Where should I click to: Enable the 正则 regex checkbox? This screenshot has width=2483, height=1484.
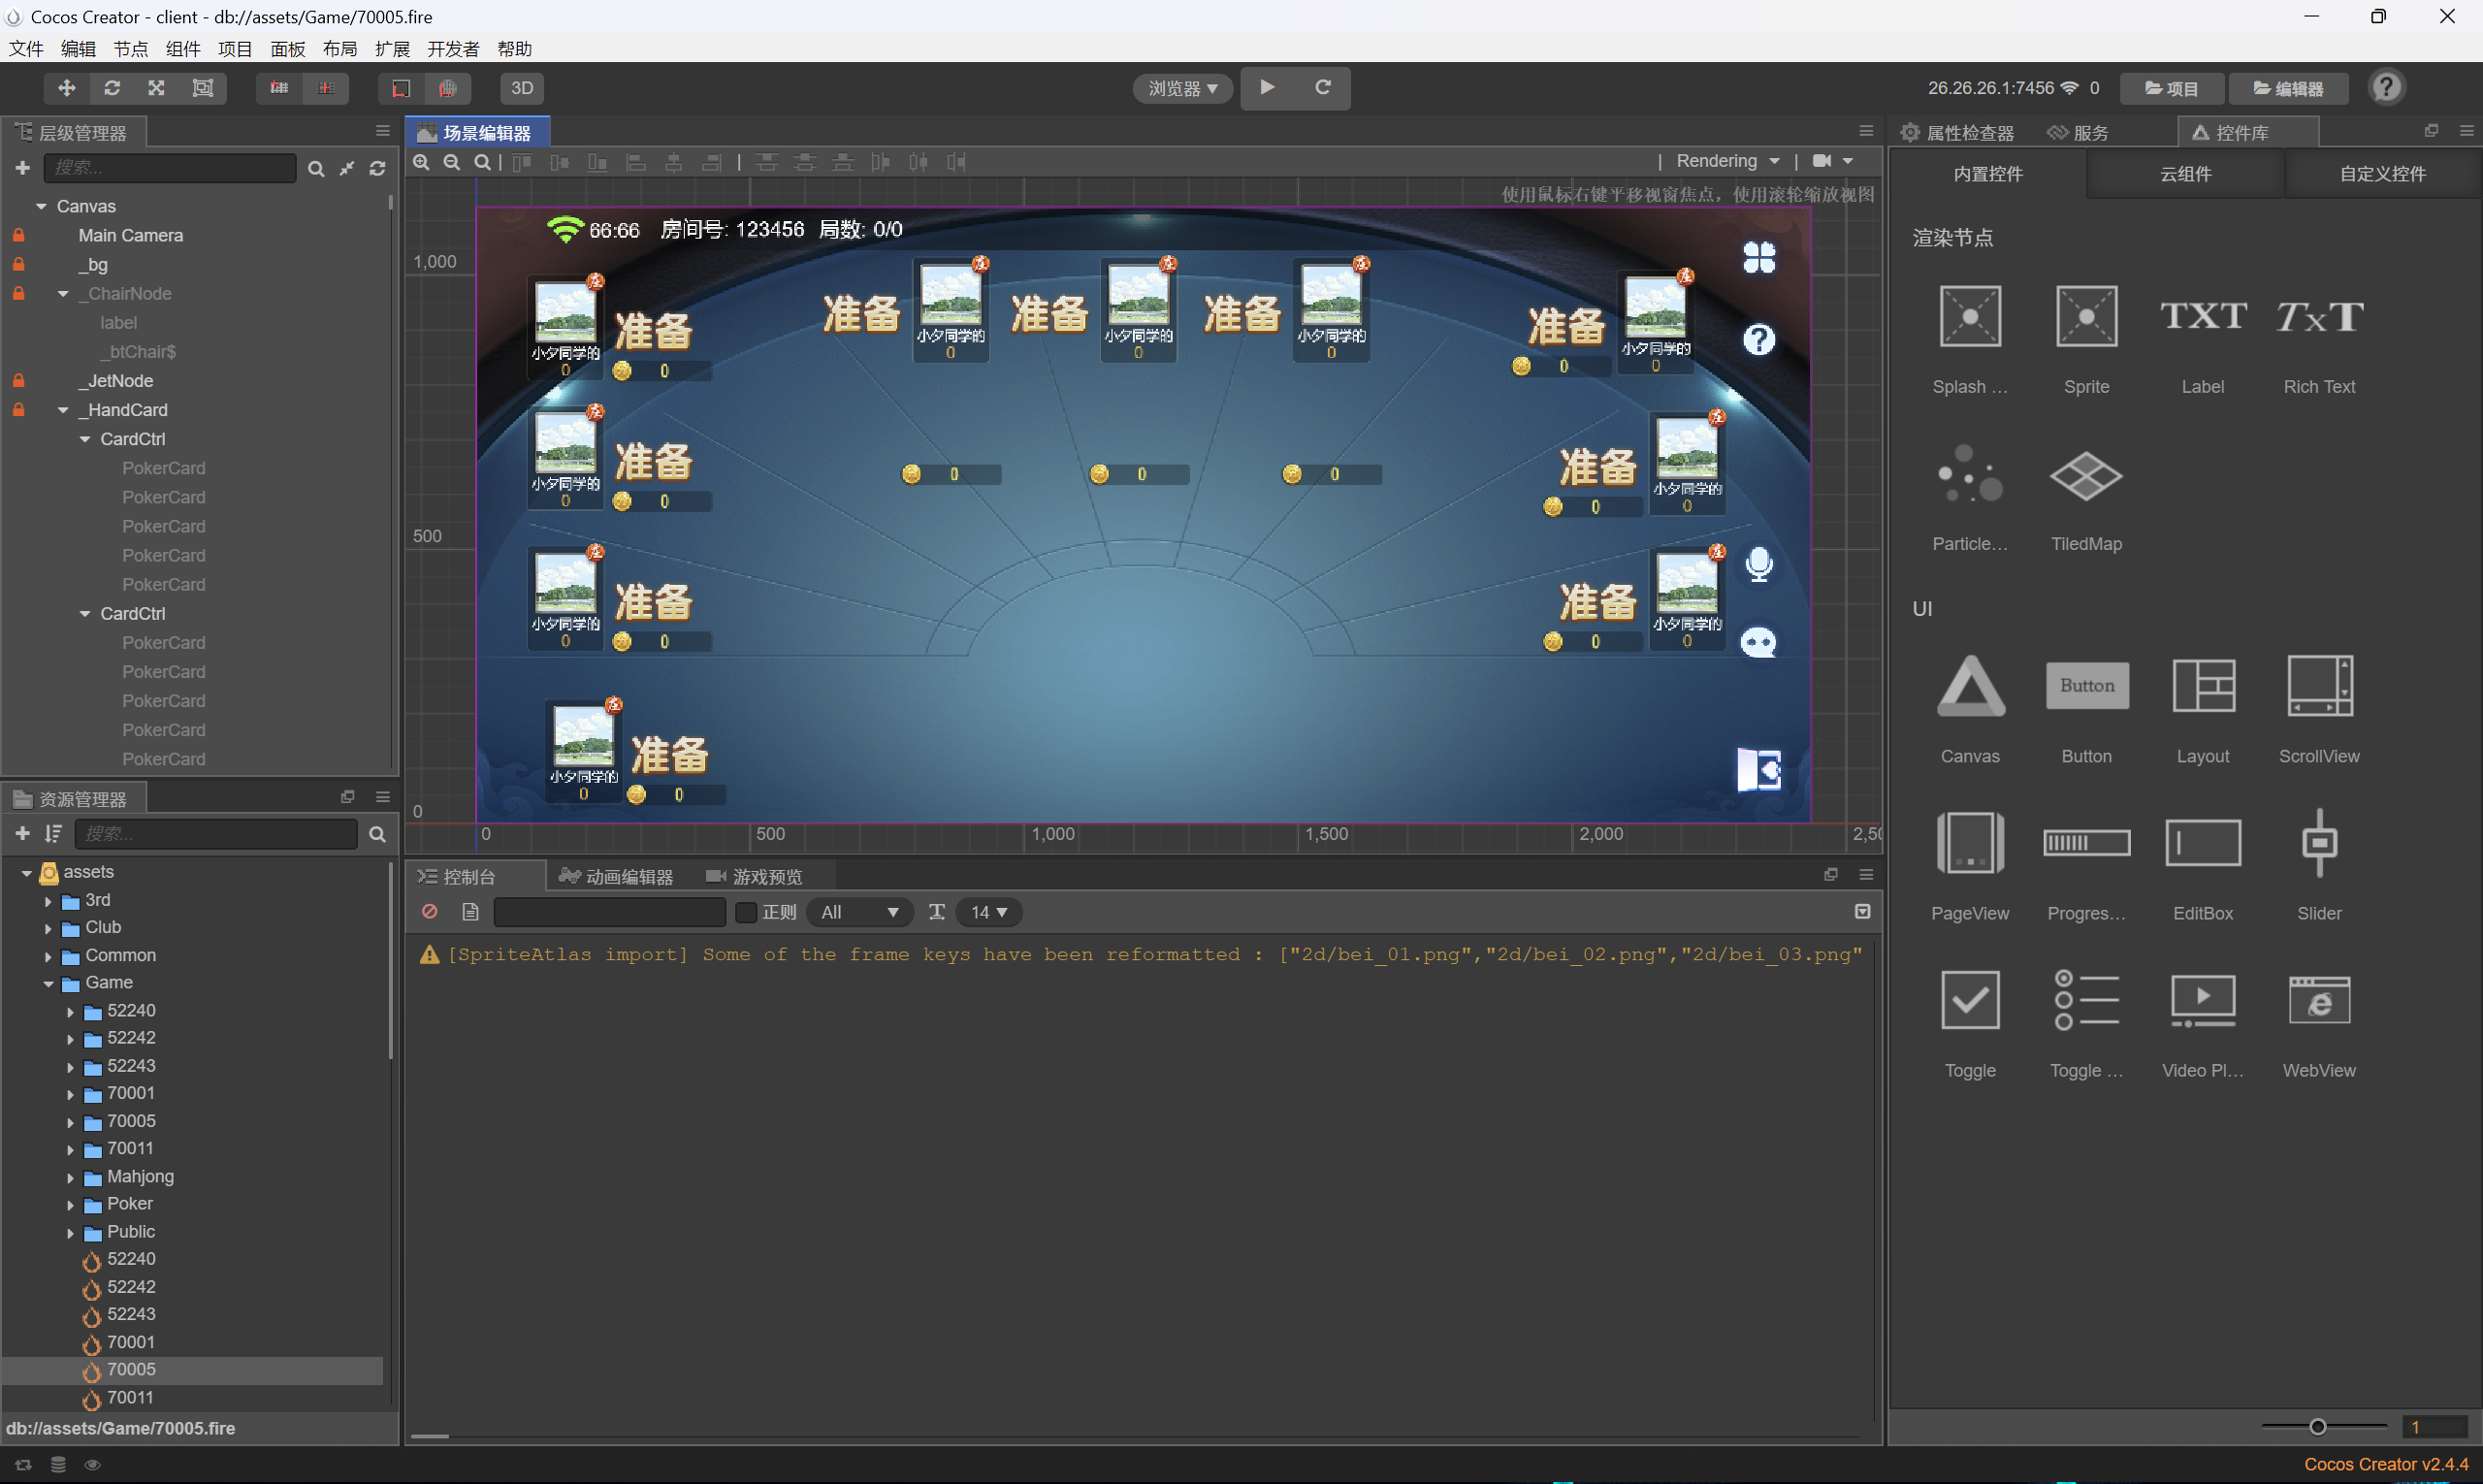(746, 912)
